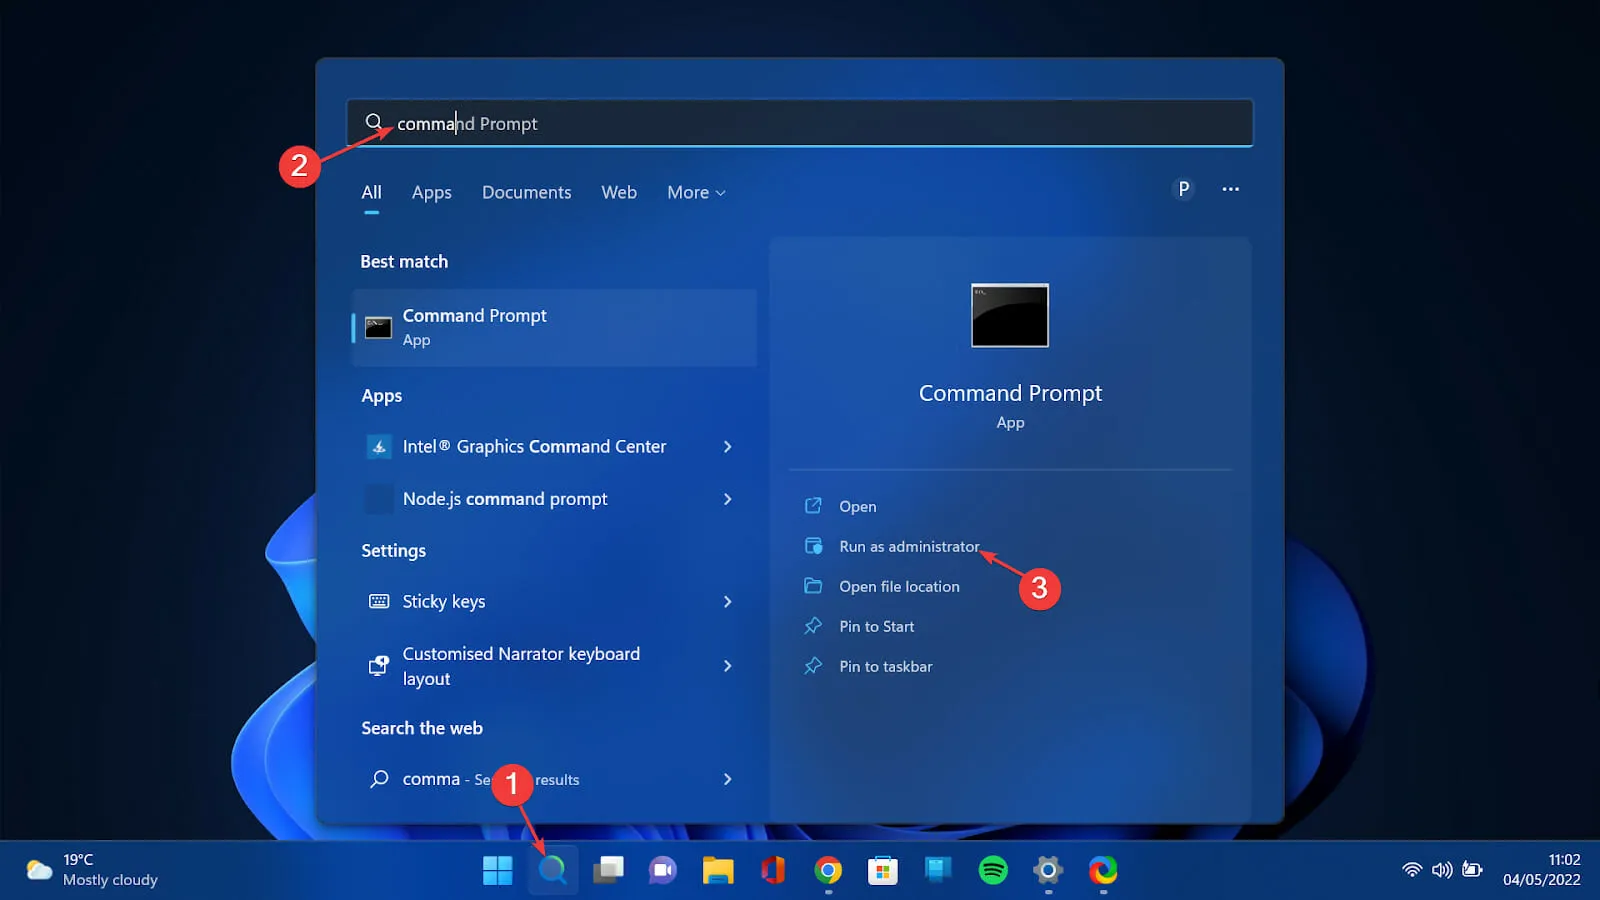Expand Node.js command prompt options arrow
Image resolution: width=1600 pixels, height=900 pixels.
(x=727, y=499)
